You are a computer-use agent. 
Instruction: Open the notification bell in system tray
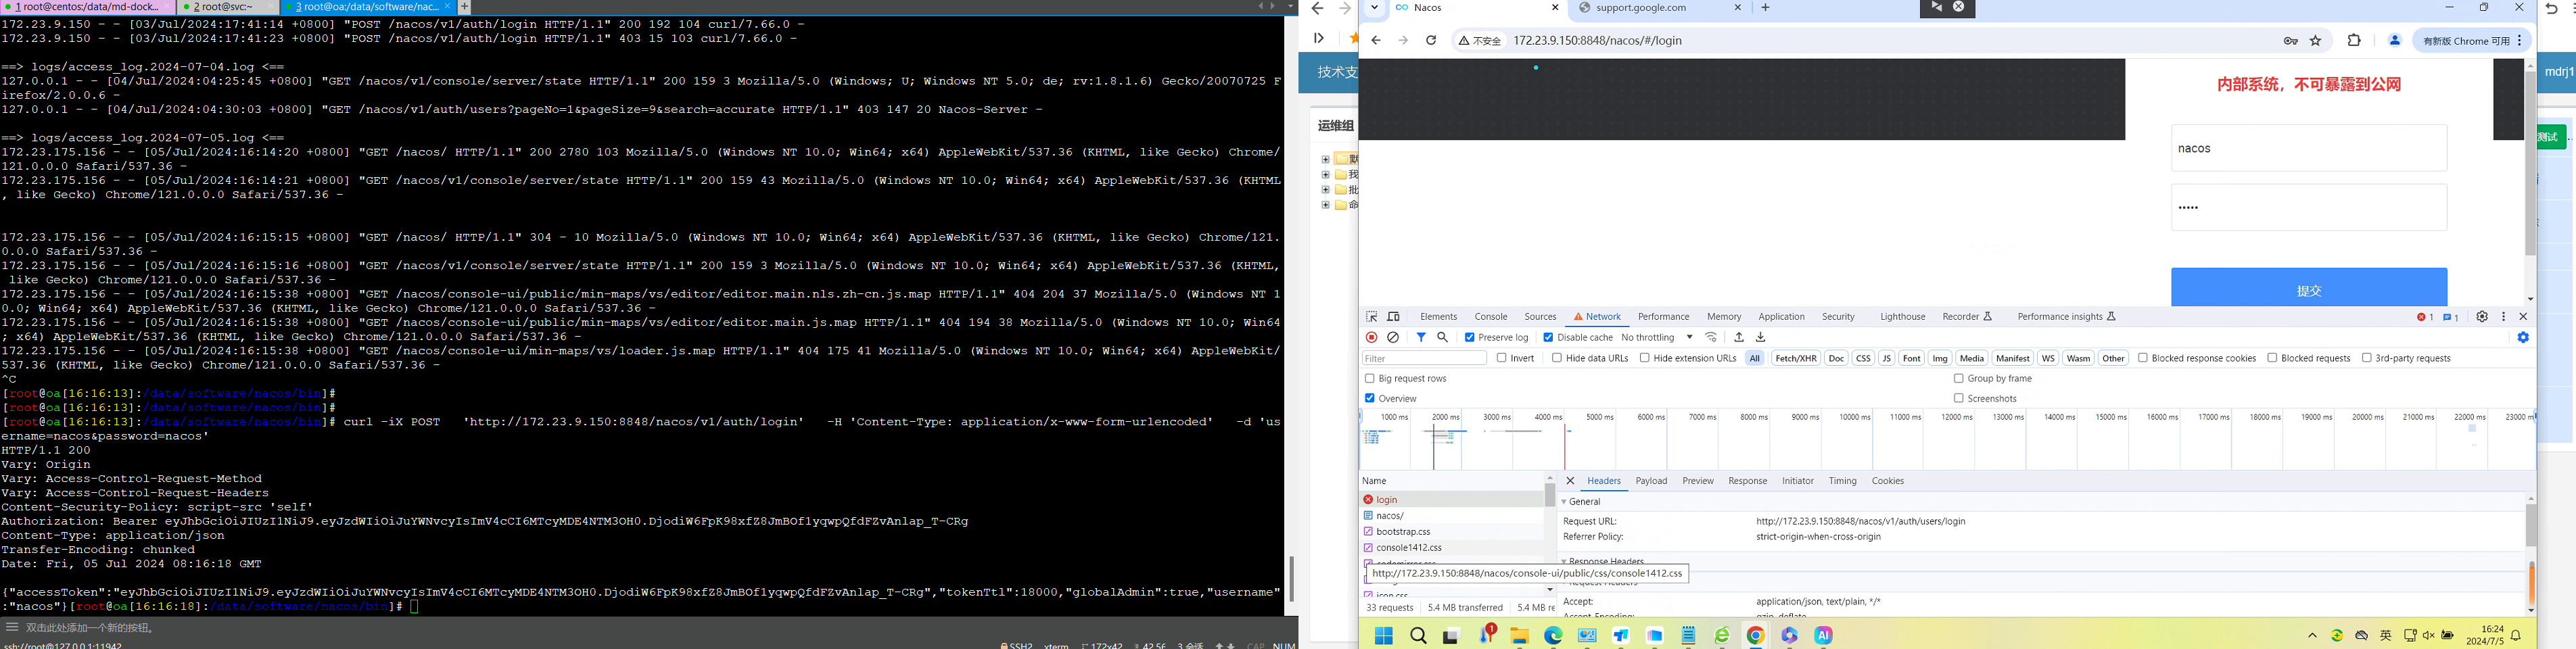point(2516,636)
